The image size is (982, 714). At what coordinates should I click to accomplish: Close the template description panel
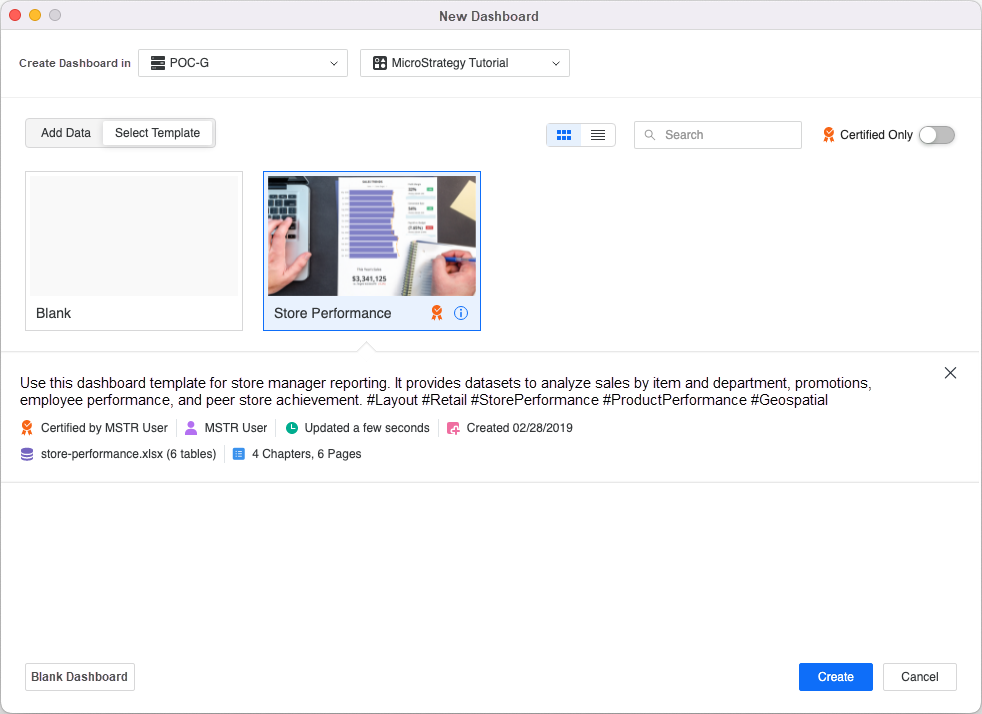[950, 373]
